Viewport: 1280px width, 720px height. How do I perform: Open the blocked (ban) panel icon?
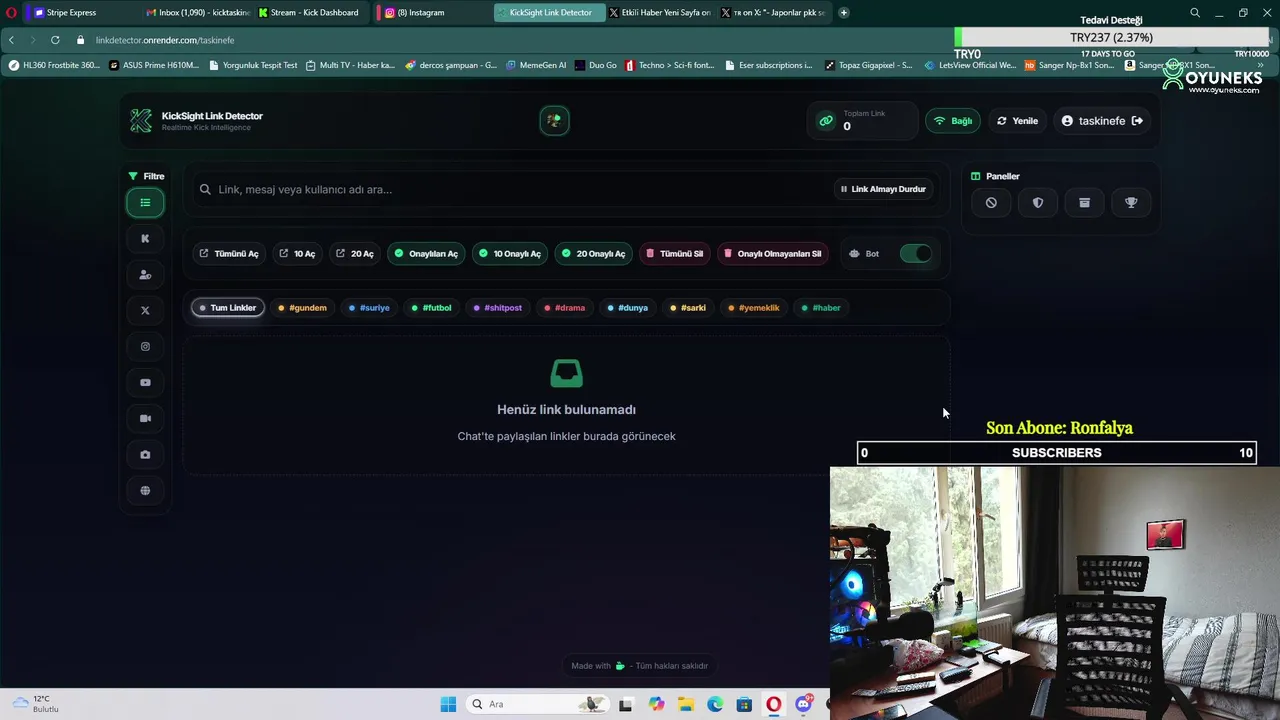click(x=991, y=203)
